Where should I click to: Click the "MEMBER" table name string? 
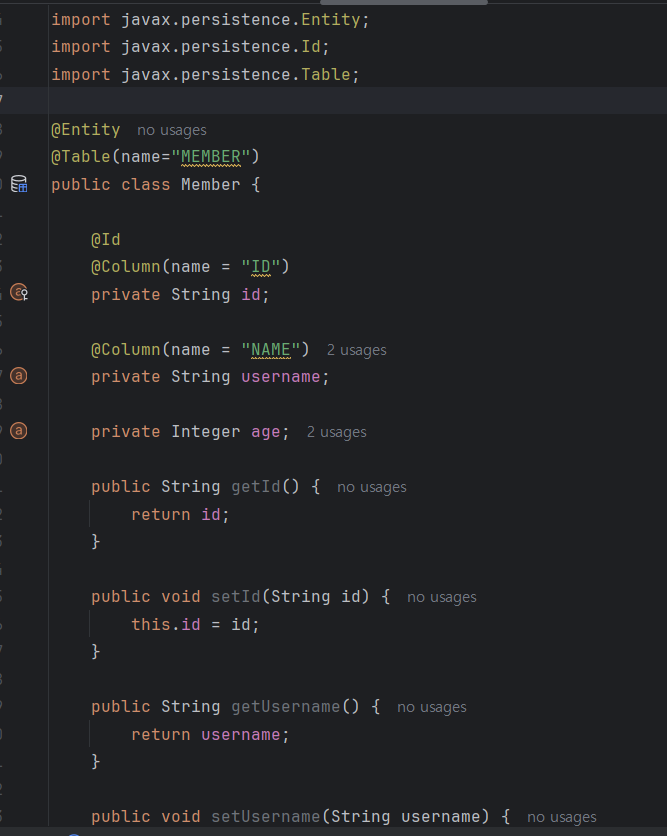[211, 157]
